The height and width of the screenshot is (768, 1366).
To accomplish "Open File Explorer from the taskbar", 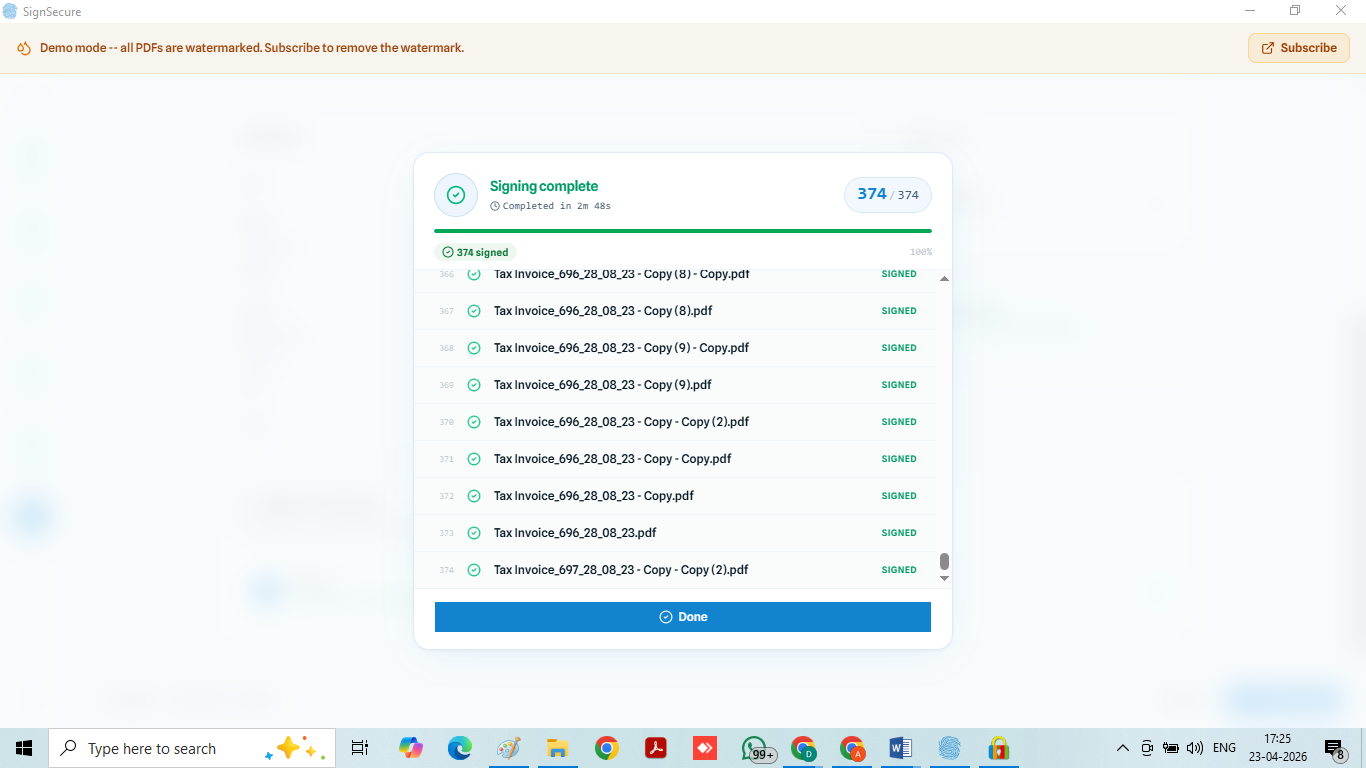I will click(x=557, y=748).
